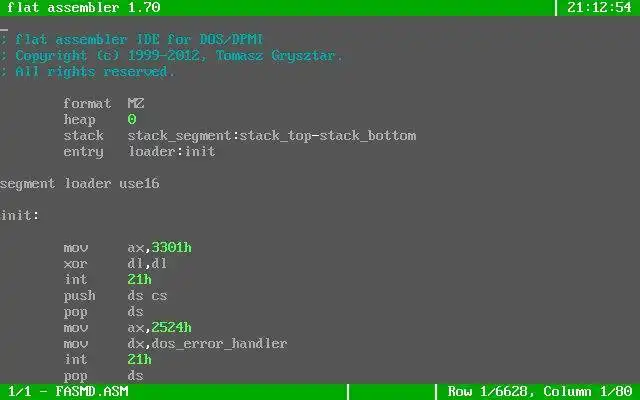Click the hex value 2524h

(171, 327)
